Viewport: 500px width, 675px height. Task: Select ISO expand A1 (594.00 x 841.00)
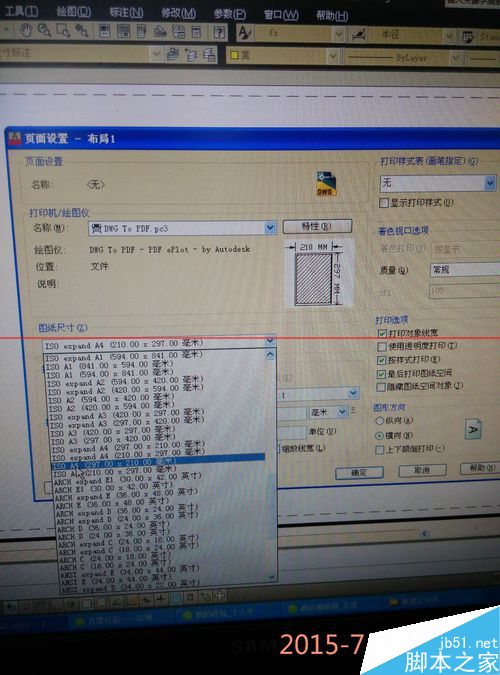pos(124,357)
